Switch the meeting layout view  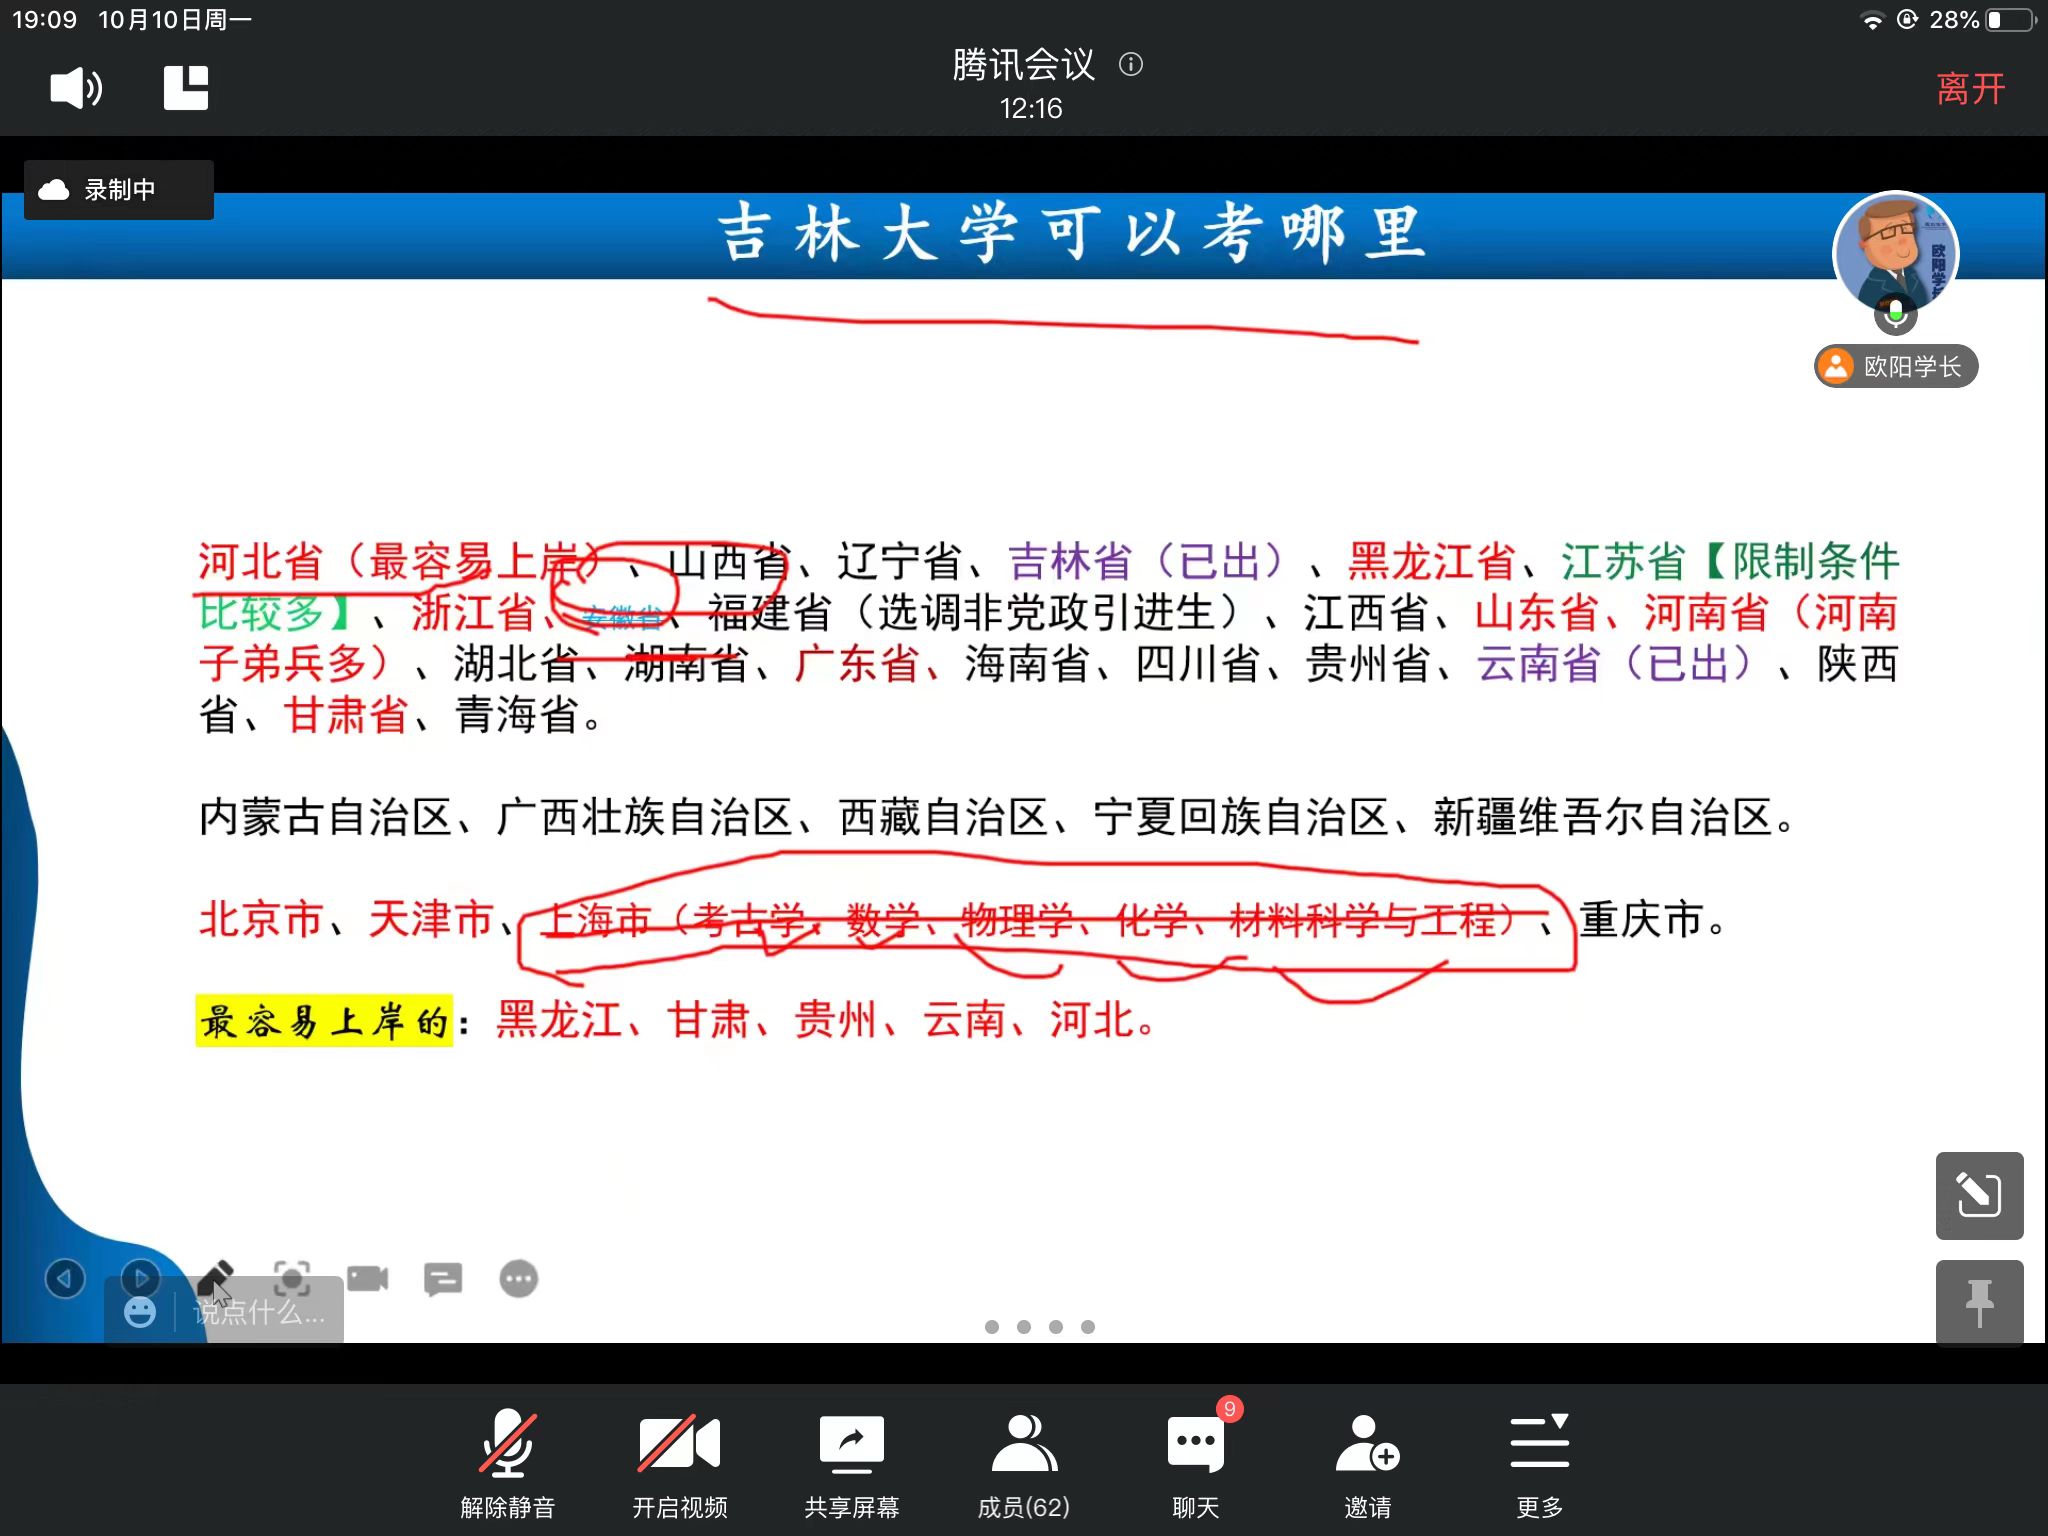point(186,88)
